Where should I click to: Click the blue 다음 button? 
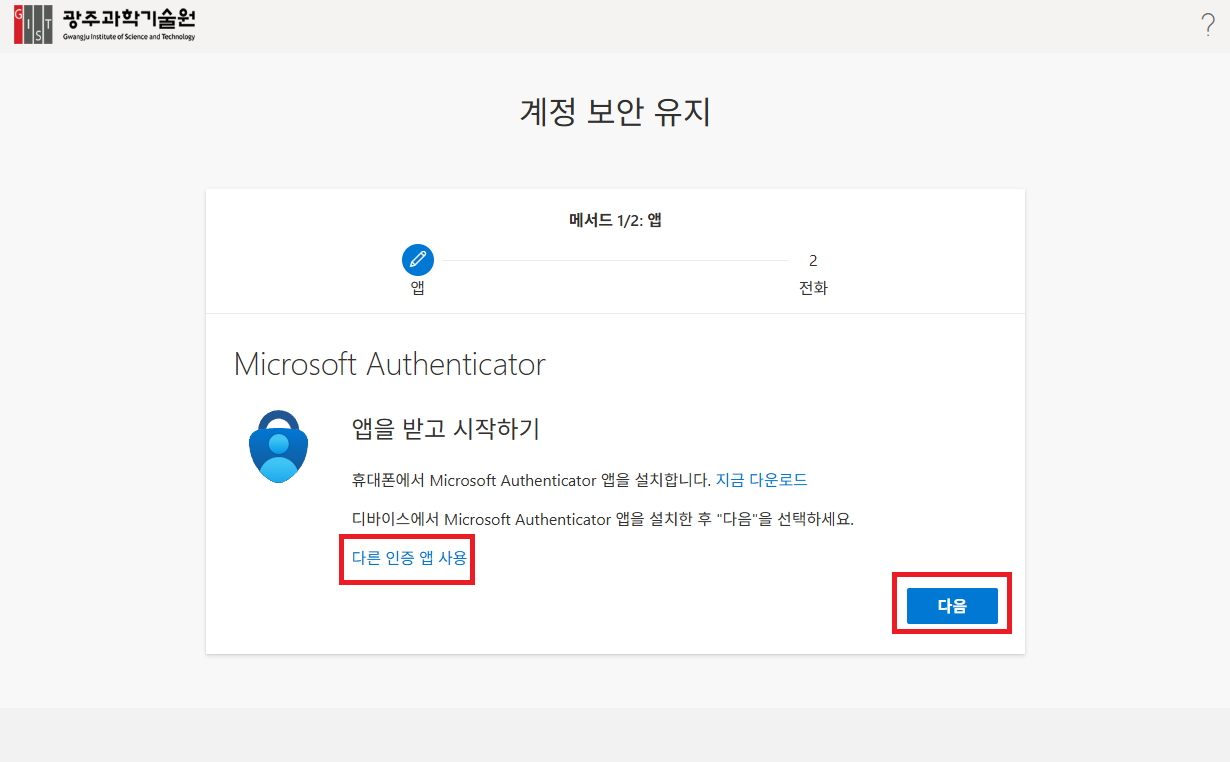952,606
